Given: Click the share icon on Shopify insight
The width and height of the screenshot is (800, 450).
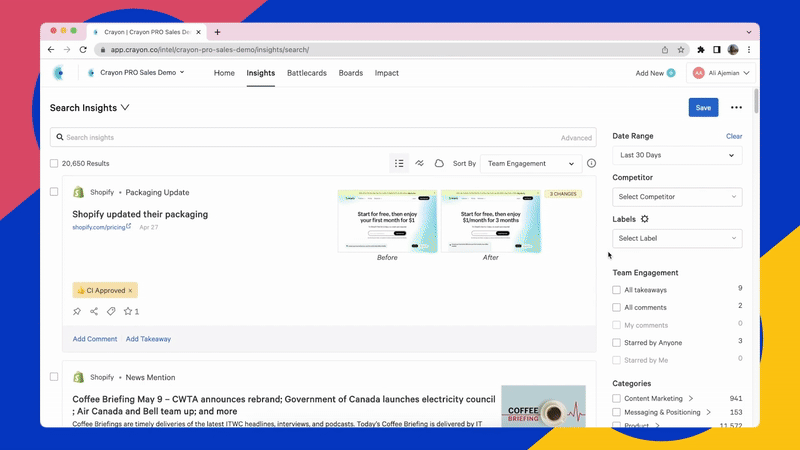Looking at the screenshot, I should pyautogui.click(x=94, y=311).
